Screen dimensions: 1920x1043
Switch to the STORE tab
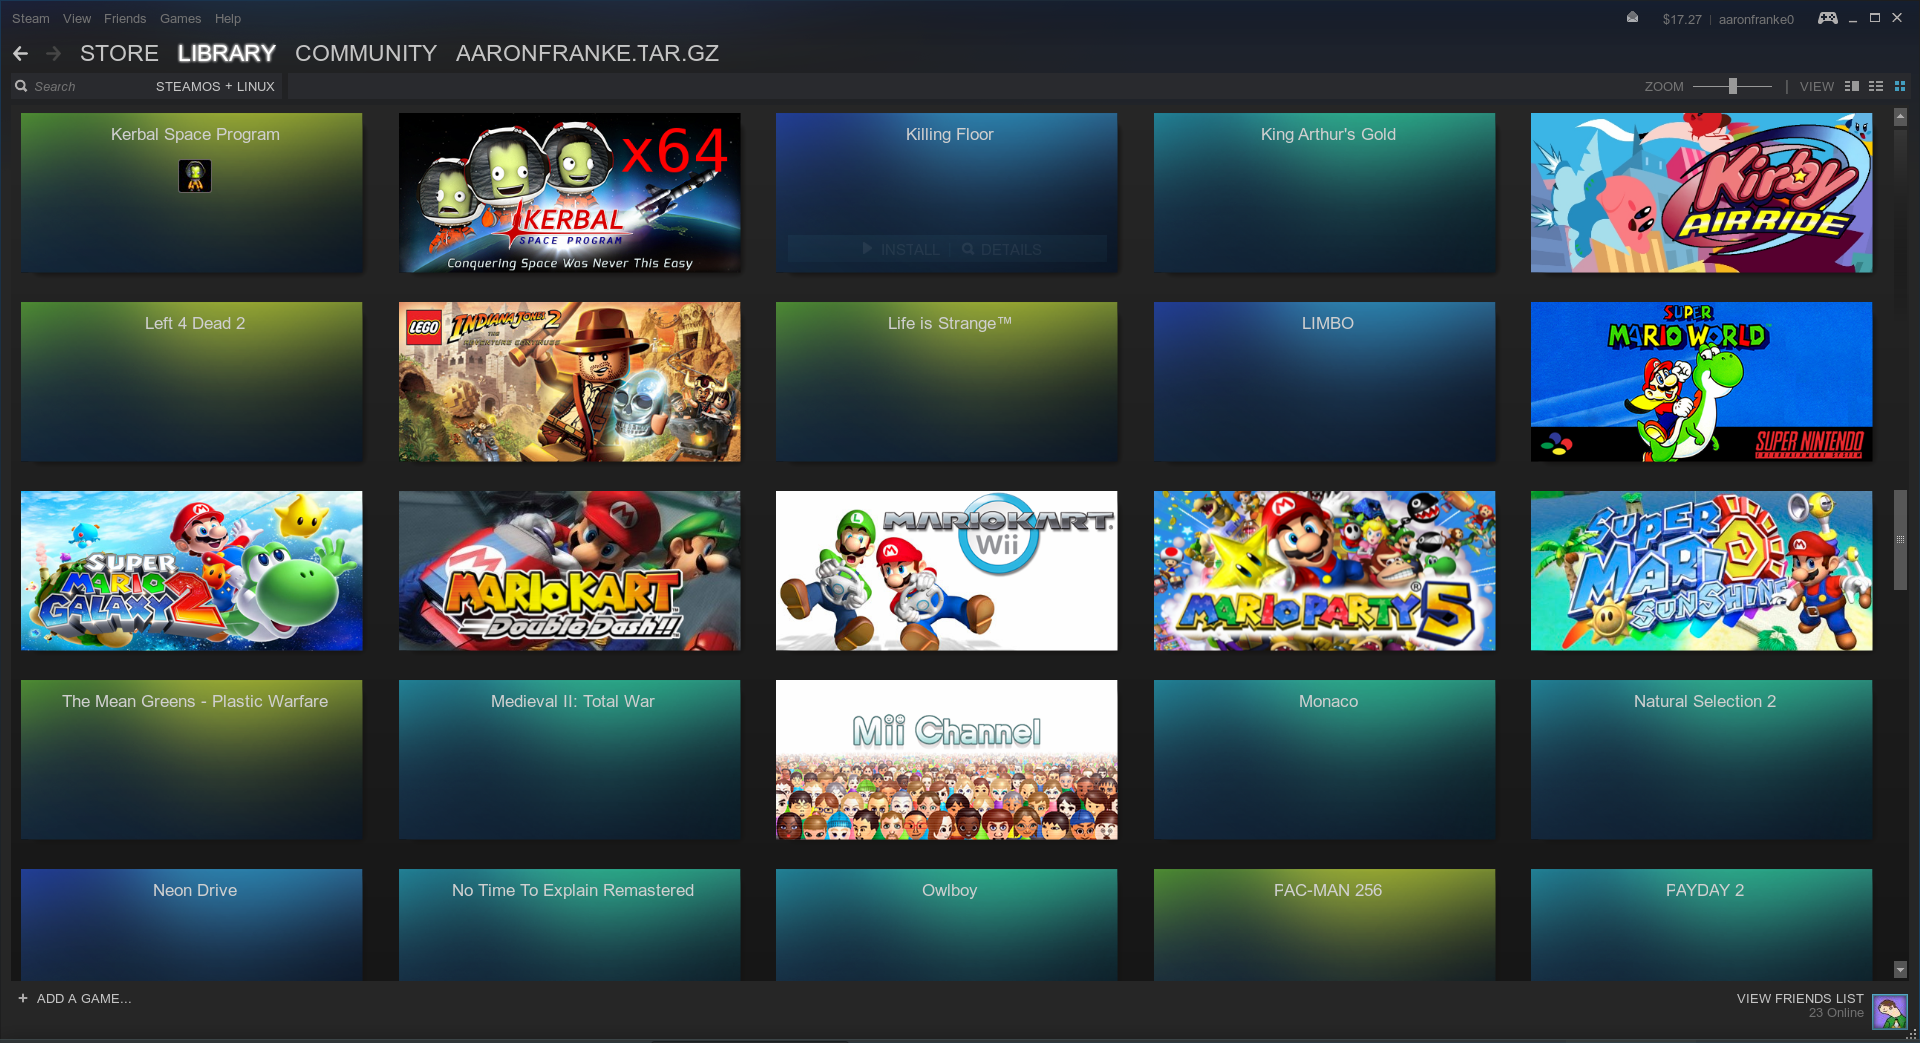(x=119, y=53)
